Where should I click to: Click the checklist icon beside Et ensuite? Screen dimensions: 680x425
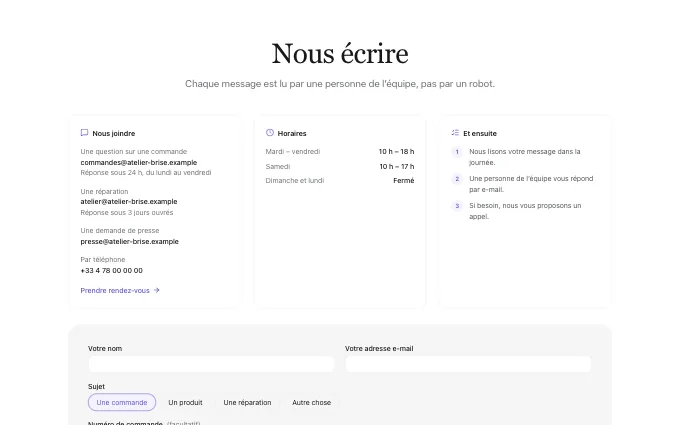pos(455,133)
